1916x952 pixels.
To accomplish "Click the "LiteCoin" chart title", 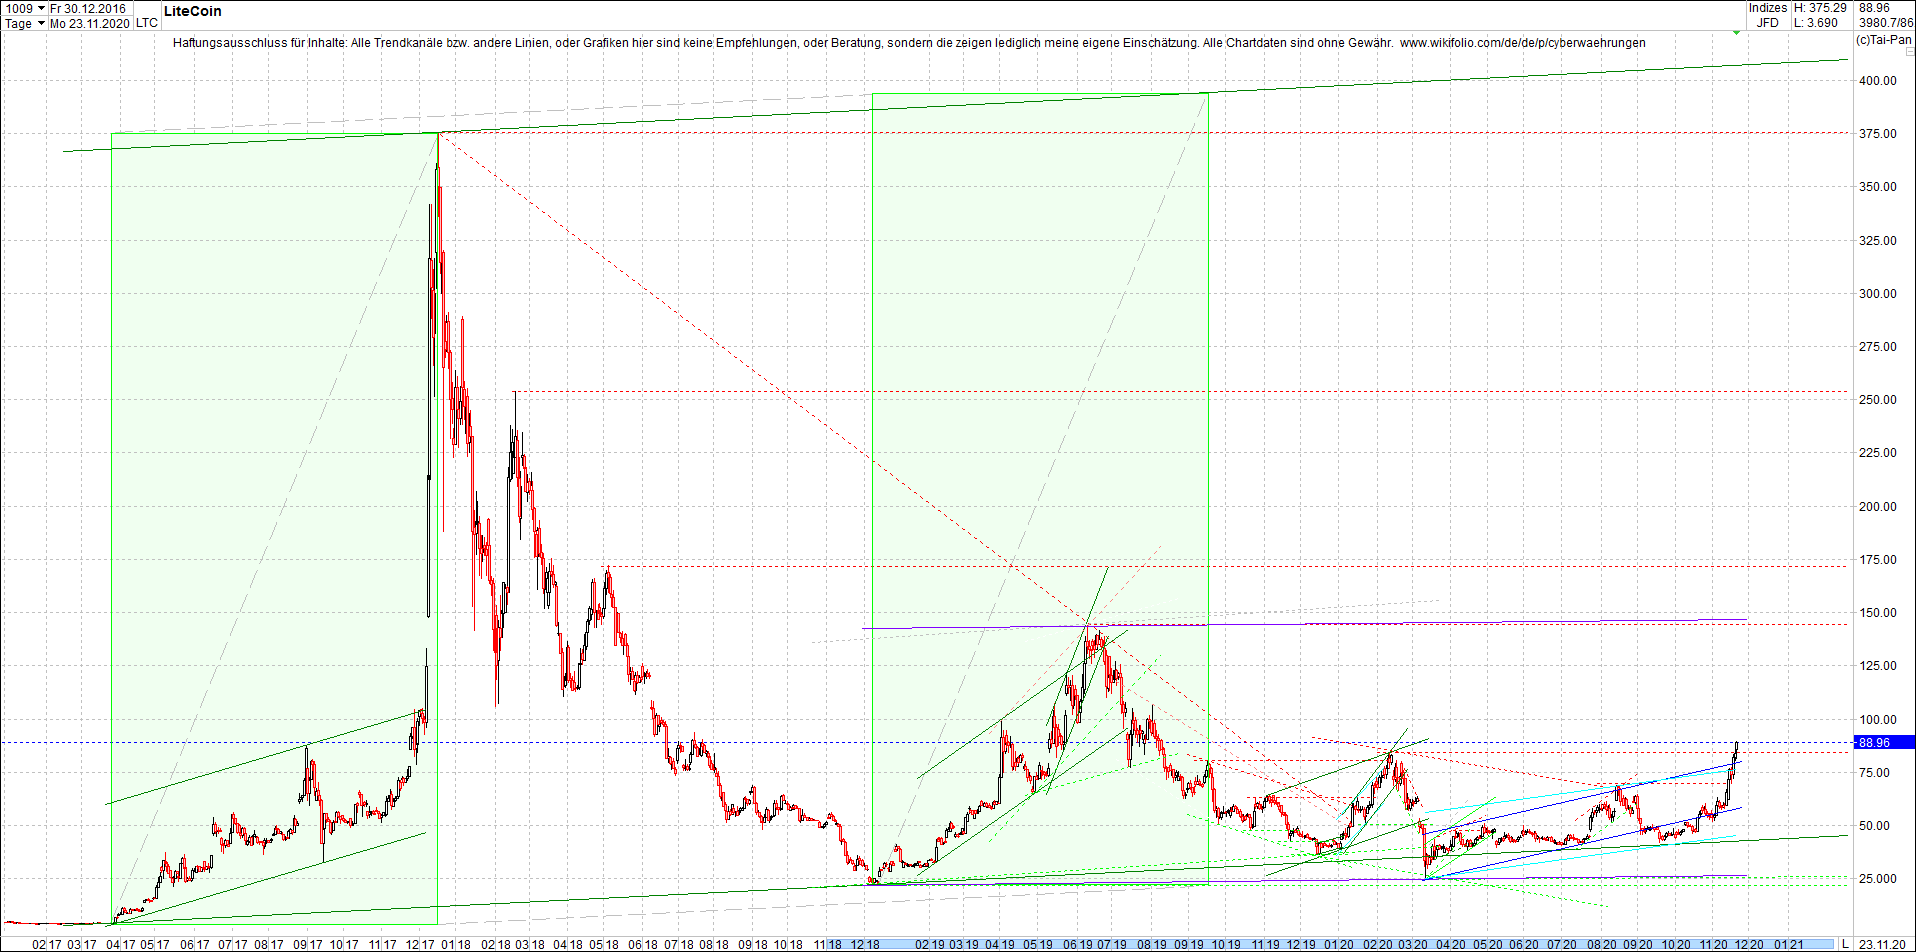I will [x=192, y=11].
